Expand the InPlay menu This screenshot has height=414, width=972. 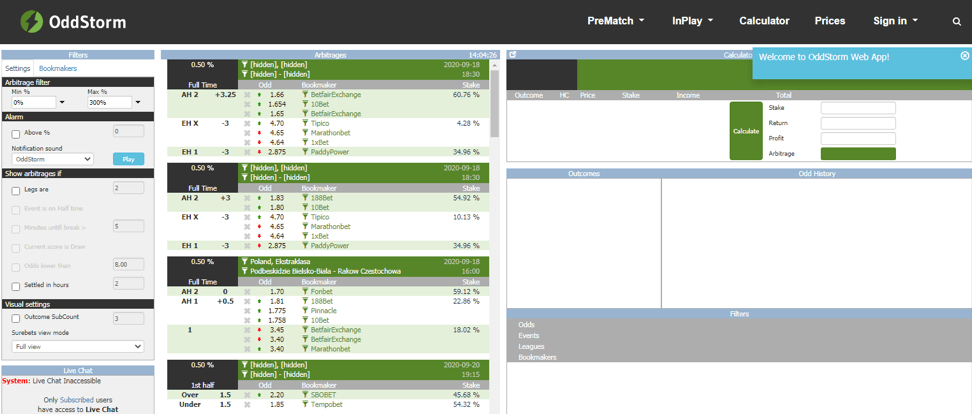pyautogui.click(x=692, y=21)
